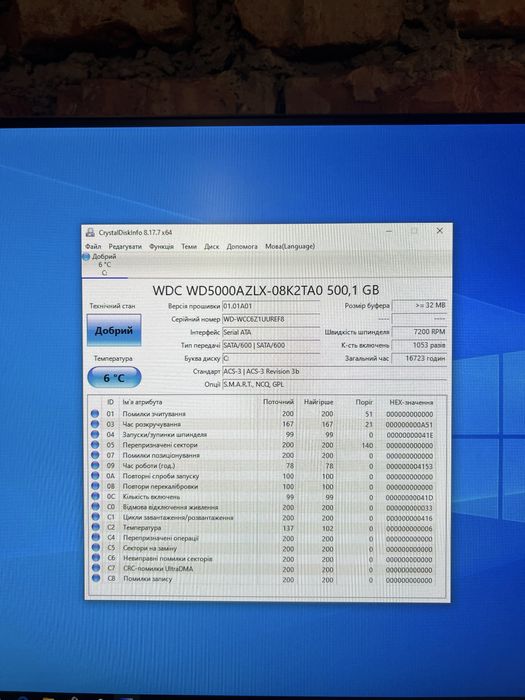
Task: Click status dot for C2 Температура
Action: pos(95,527)
